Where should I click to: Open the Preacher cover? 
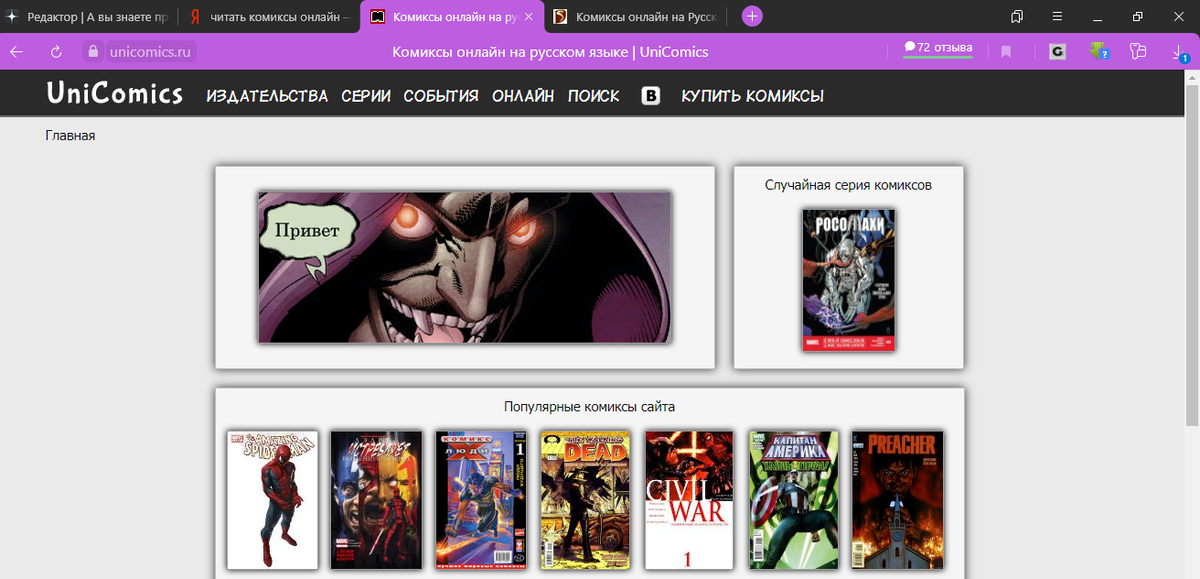897,500
